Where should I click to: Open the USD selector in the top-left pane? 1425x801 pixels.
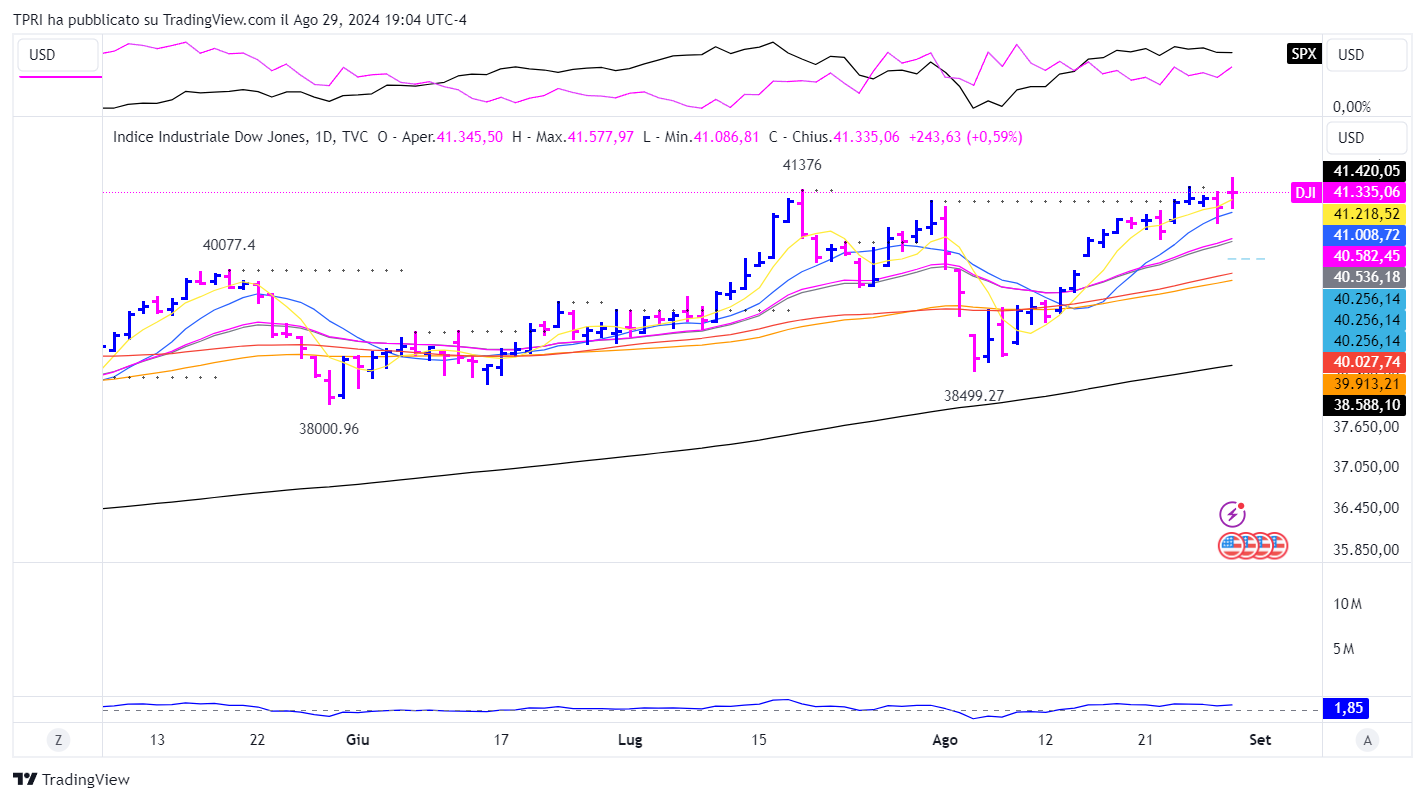pos(58,55)
